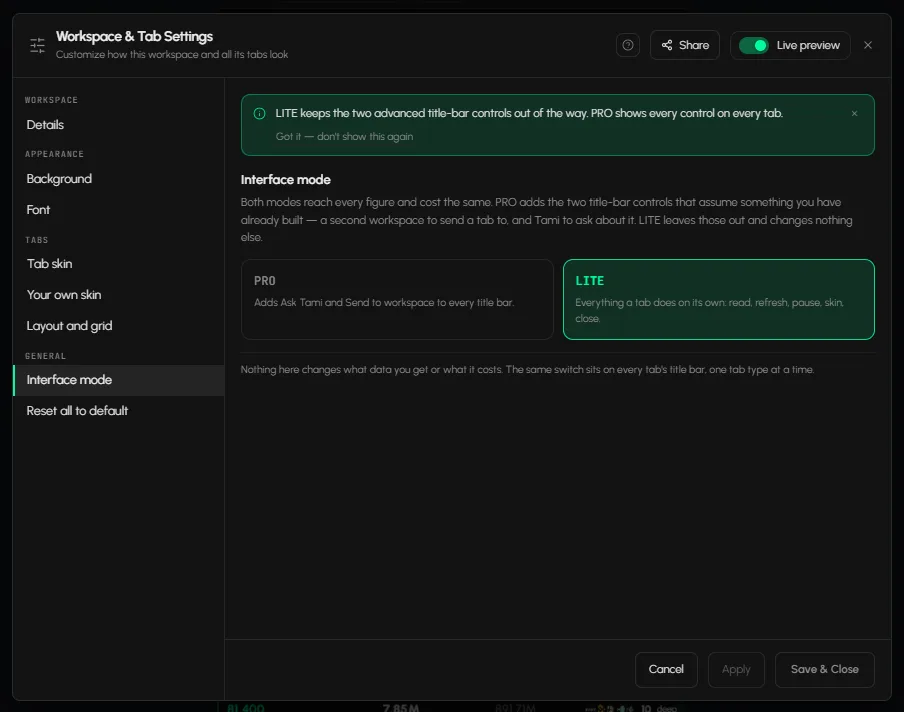This screenshot has width=904, height=712.
Task: Click the Apply button
Action: tap(736, 669)
